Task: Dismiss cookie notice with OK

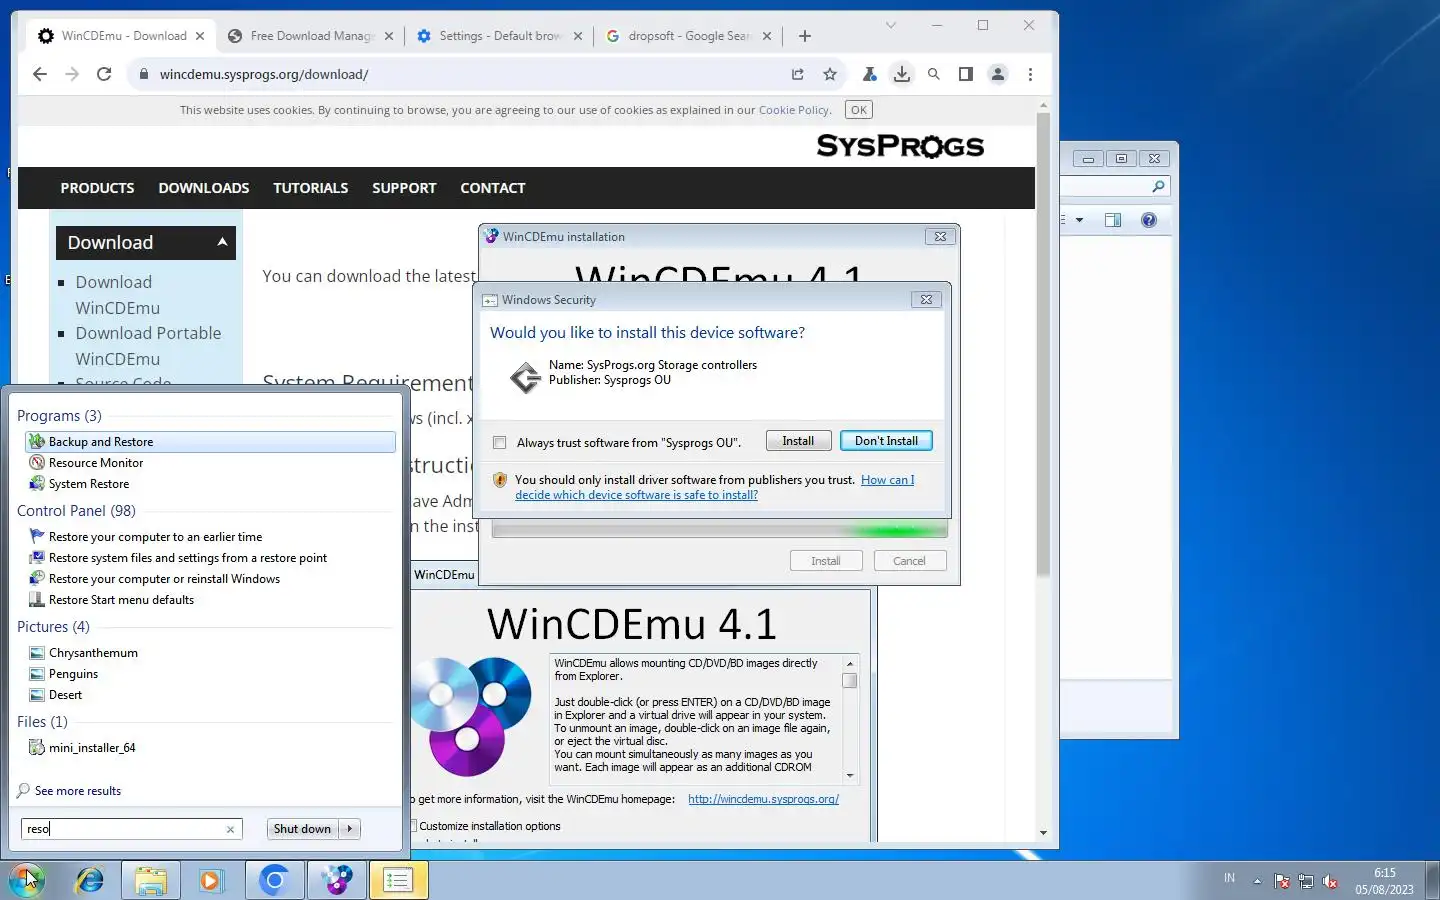Action: [x=858, y=110]
